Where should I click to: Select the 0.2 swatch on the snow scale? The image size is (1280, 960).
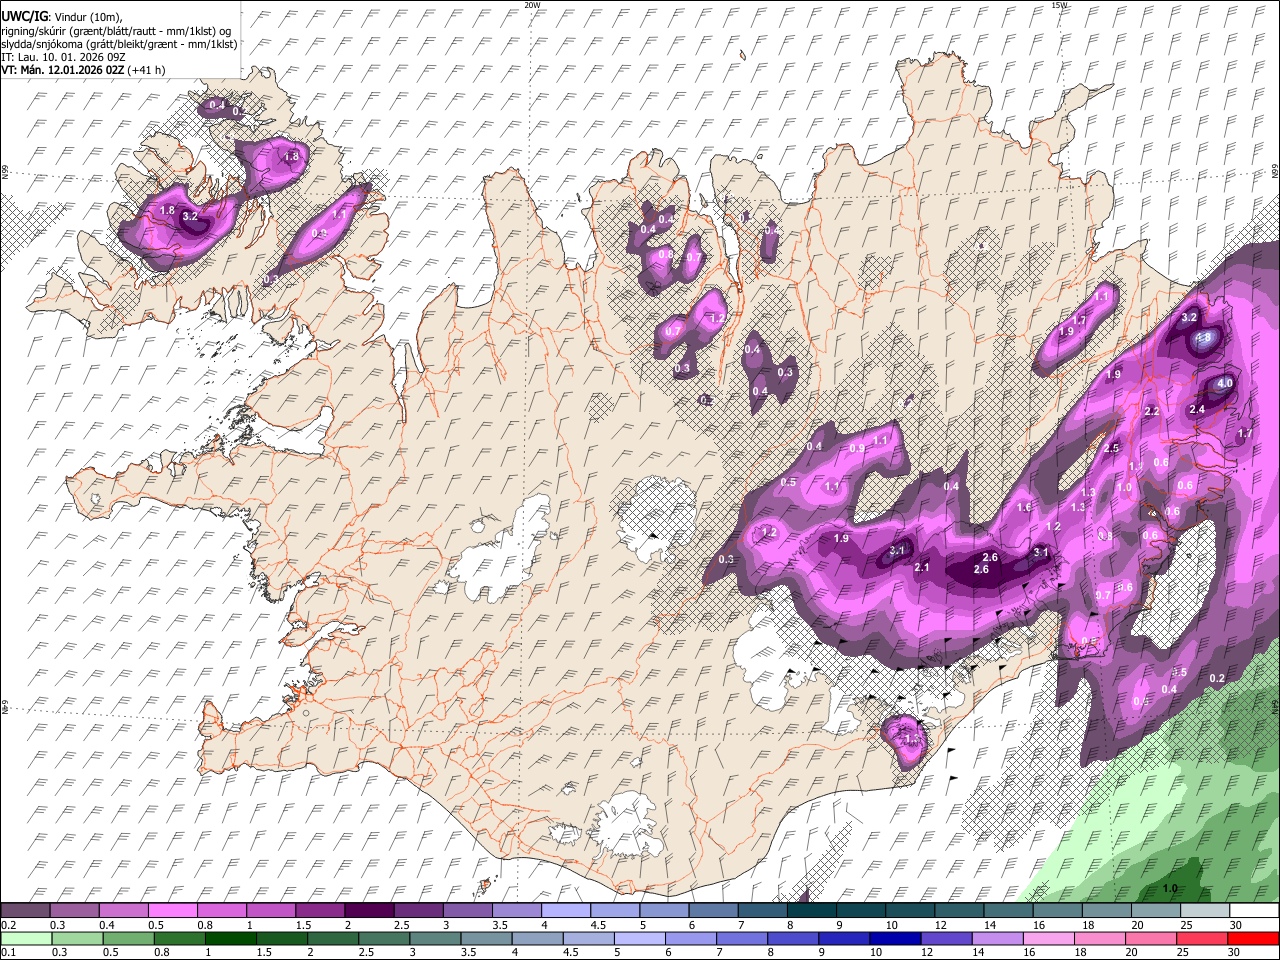click(25, 911)
